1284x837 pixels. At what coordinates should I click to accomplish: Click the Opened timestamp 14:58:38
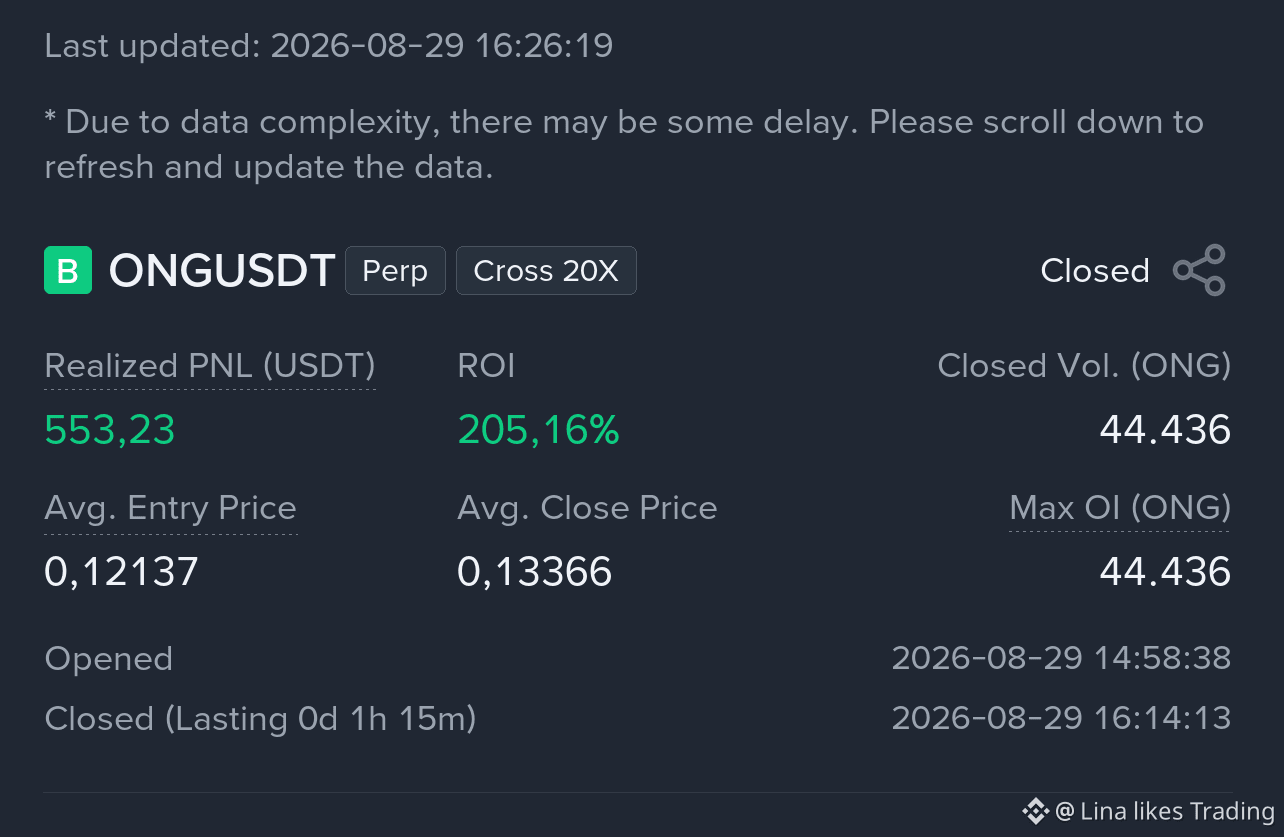(1061, 658)
